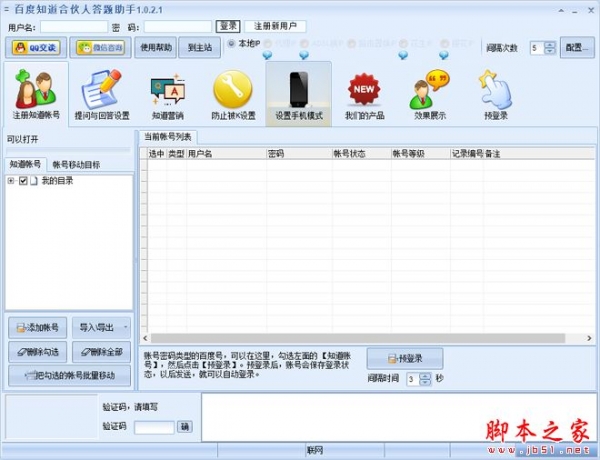Image resolution: width=600 pixels, height=460 pixels.
Task: Click the application menu icon in the title bar
Action: pyautogui.click(x=6, y=8)
